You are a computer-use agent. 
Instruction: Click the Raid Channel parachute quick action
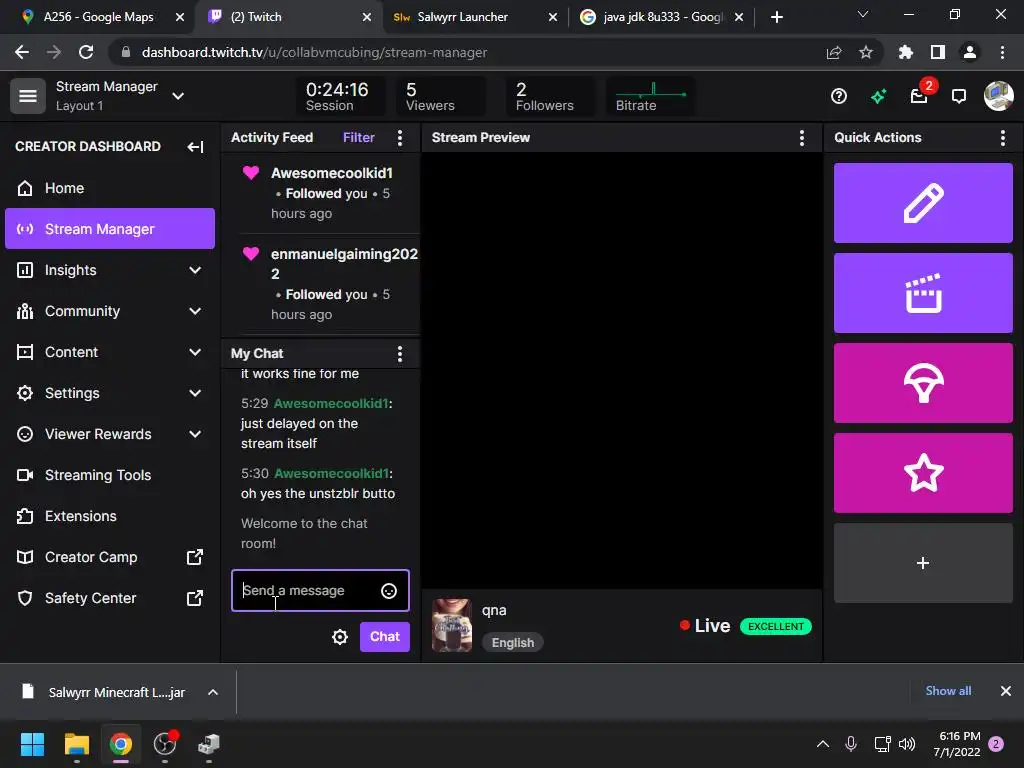[x=923, y=383]
